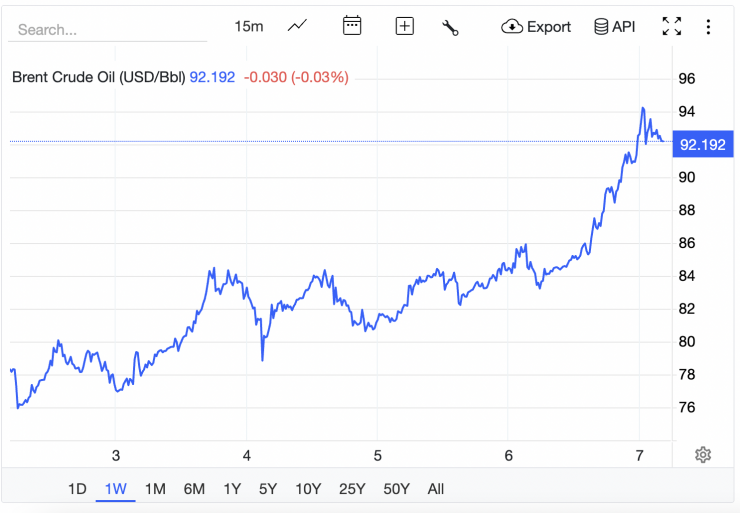Switch to 6M time range
740x513 pixels.
194,489
